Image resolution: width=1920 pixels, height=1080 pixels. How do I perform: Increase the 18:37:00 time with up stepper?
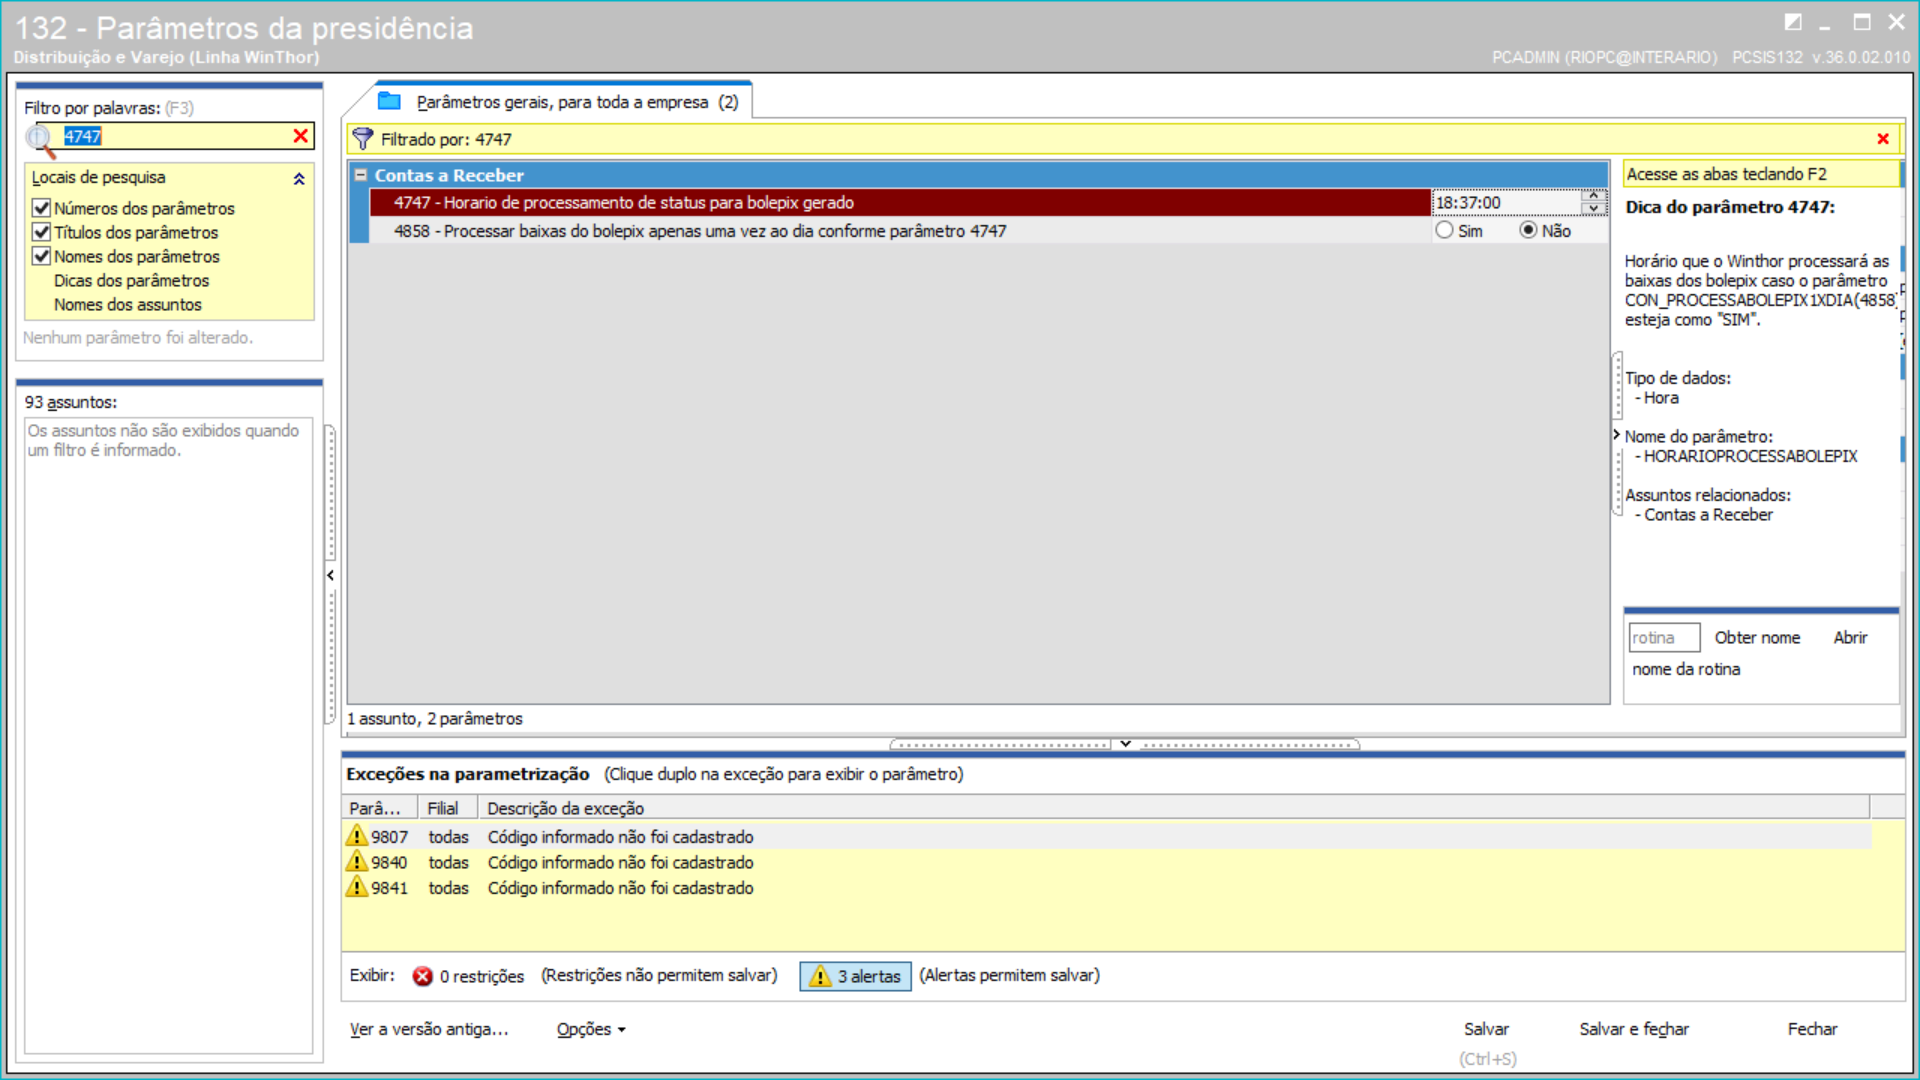[1593, 196]
